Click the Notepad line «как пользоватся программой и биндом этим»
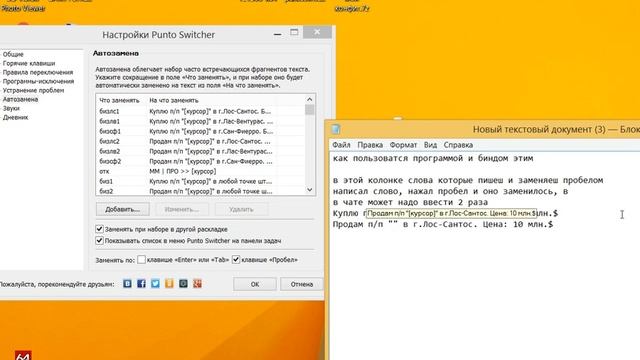Screen dimensions: 640x360 click(433, 158)
